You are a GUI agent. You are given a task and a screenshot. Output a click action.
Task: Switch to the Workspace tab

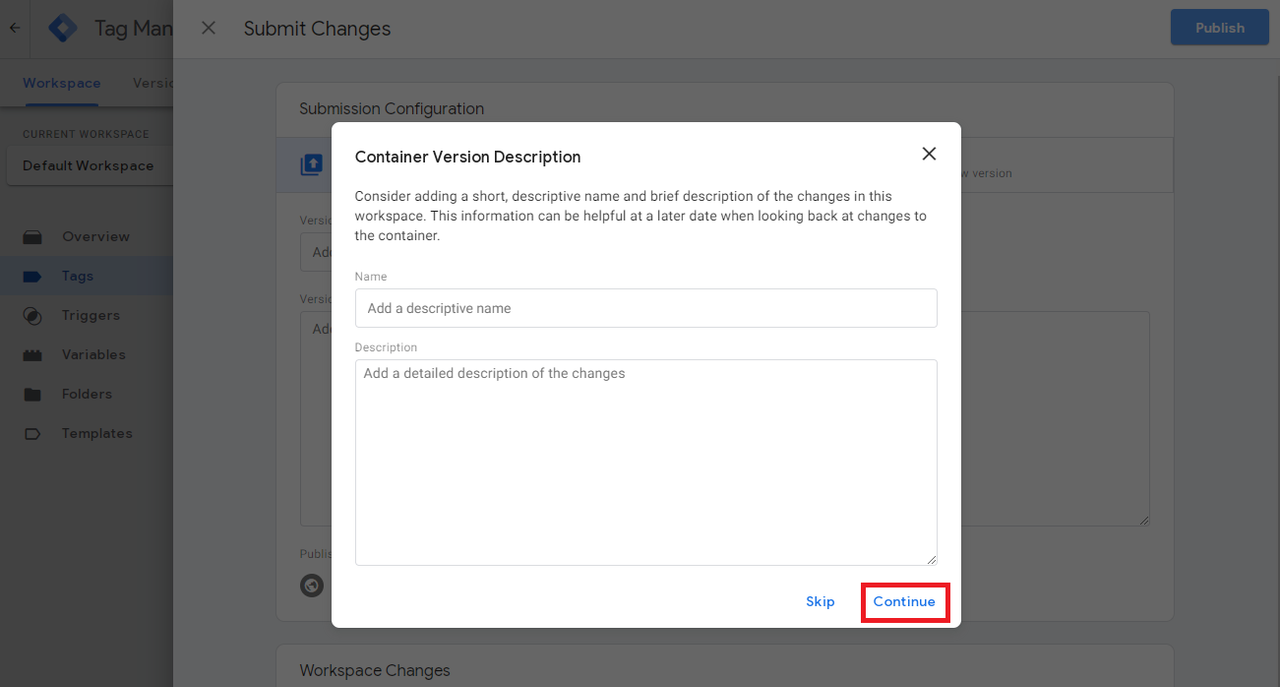[62, 83]
